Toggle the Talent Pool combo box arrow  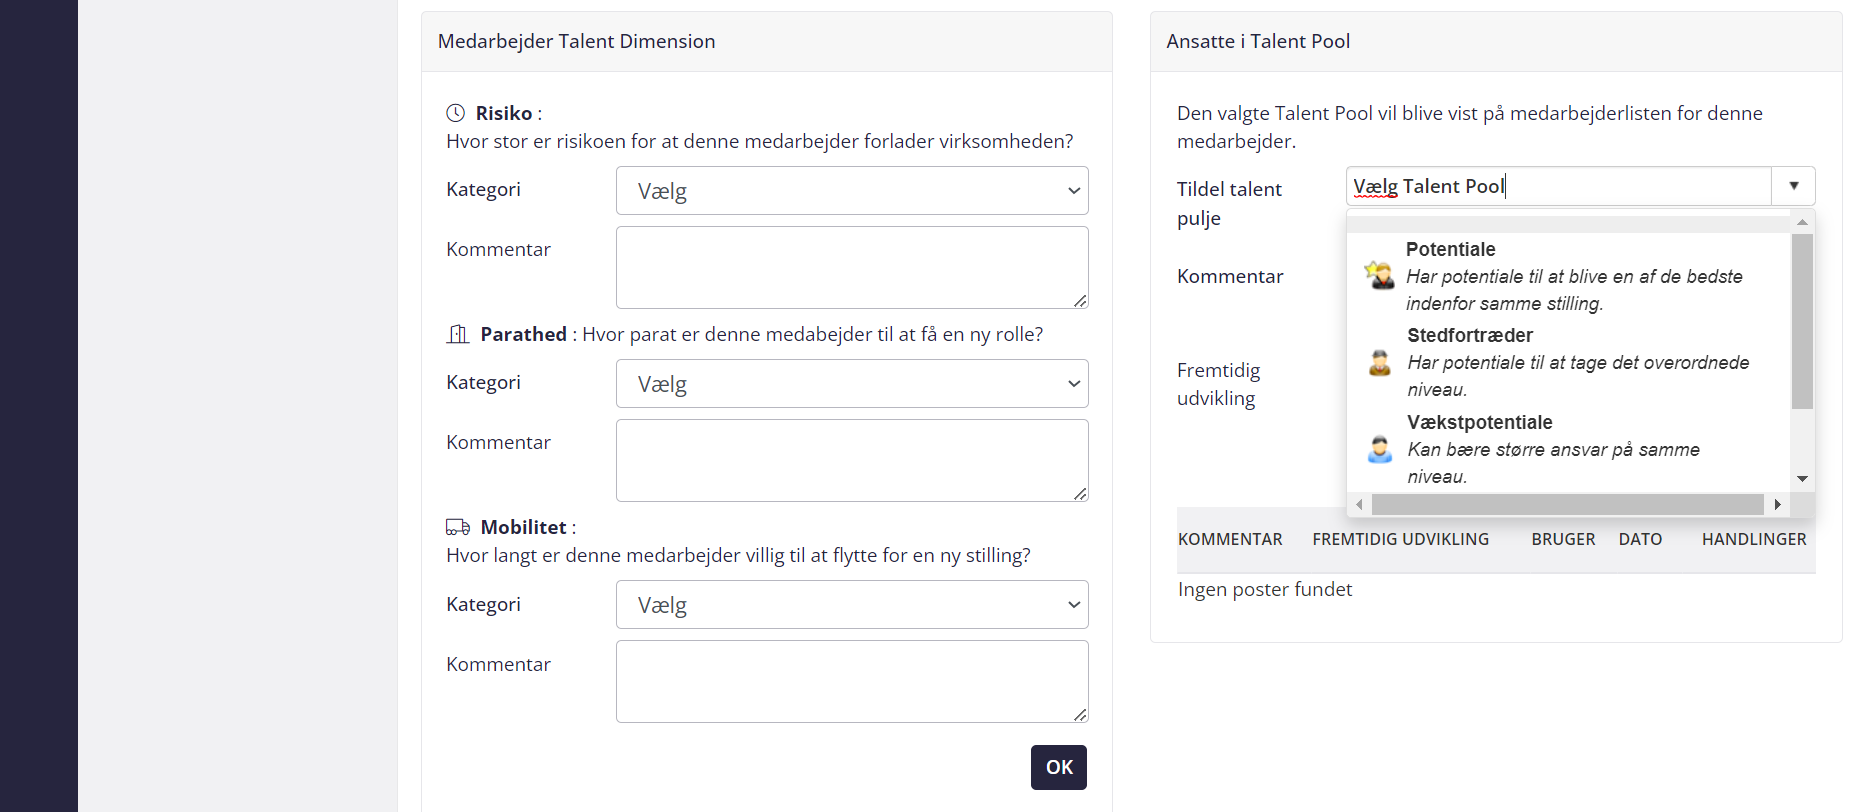coord(1794,186)
